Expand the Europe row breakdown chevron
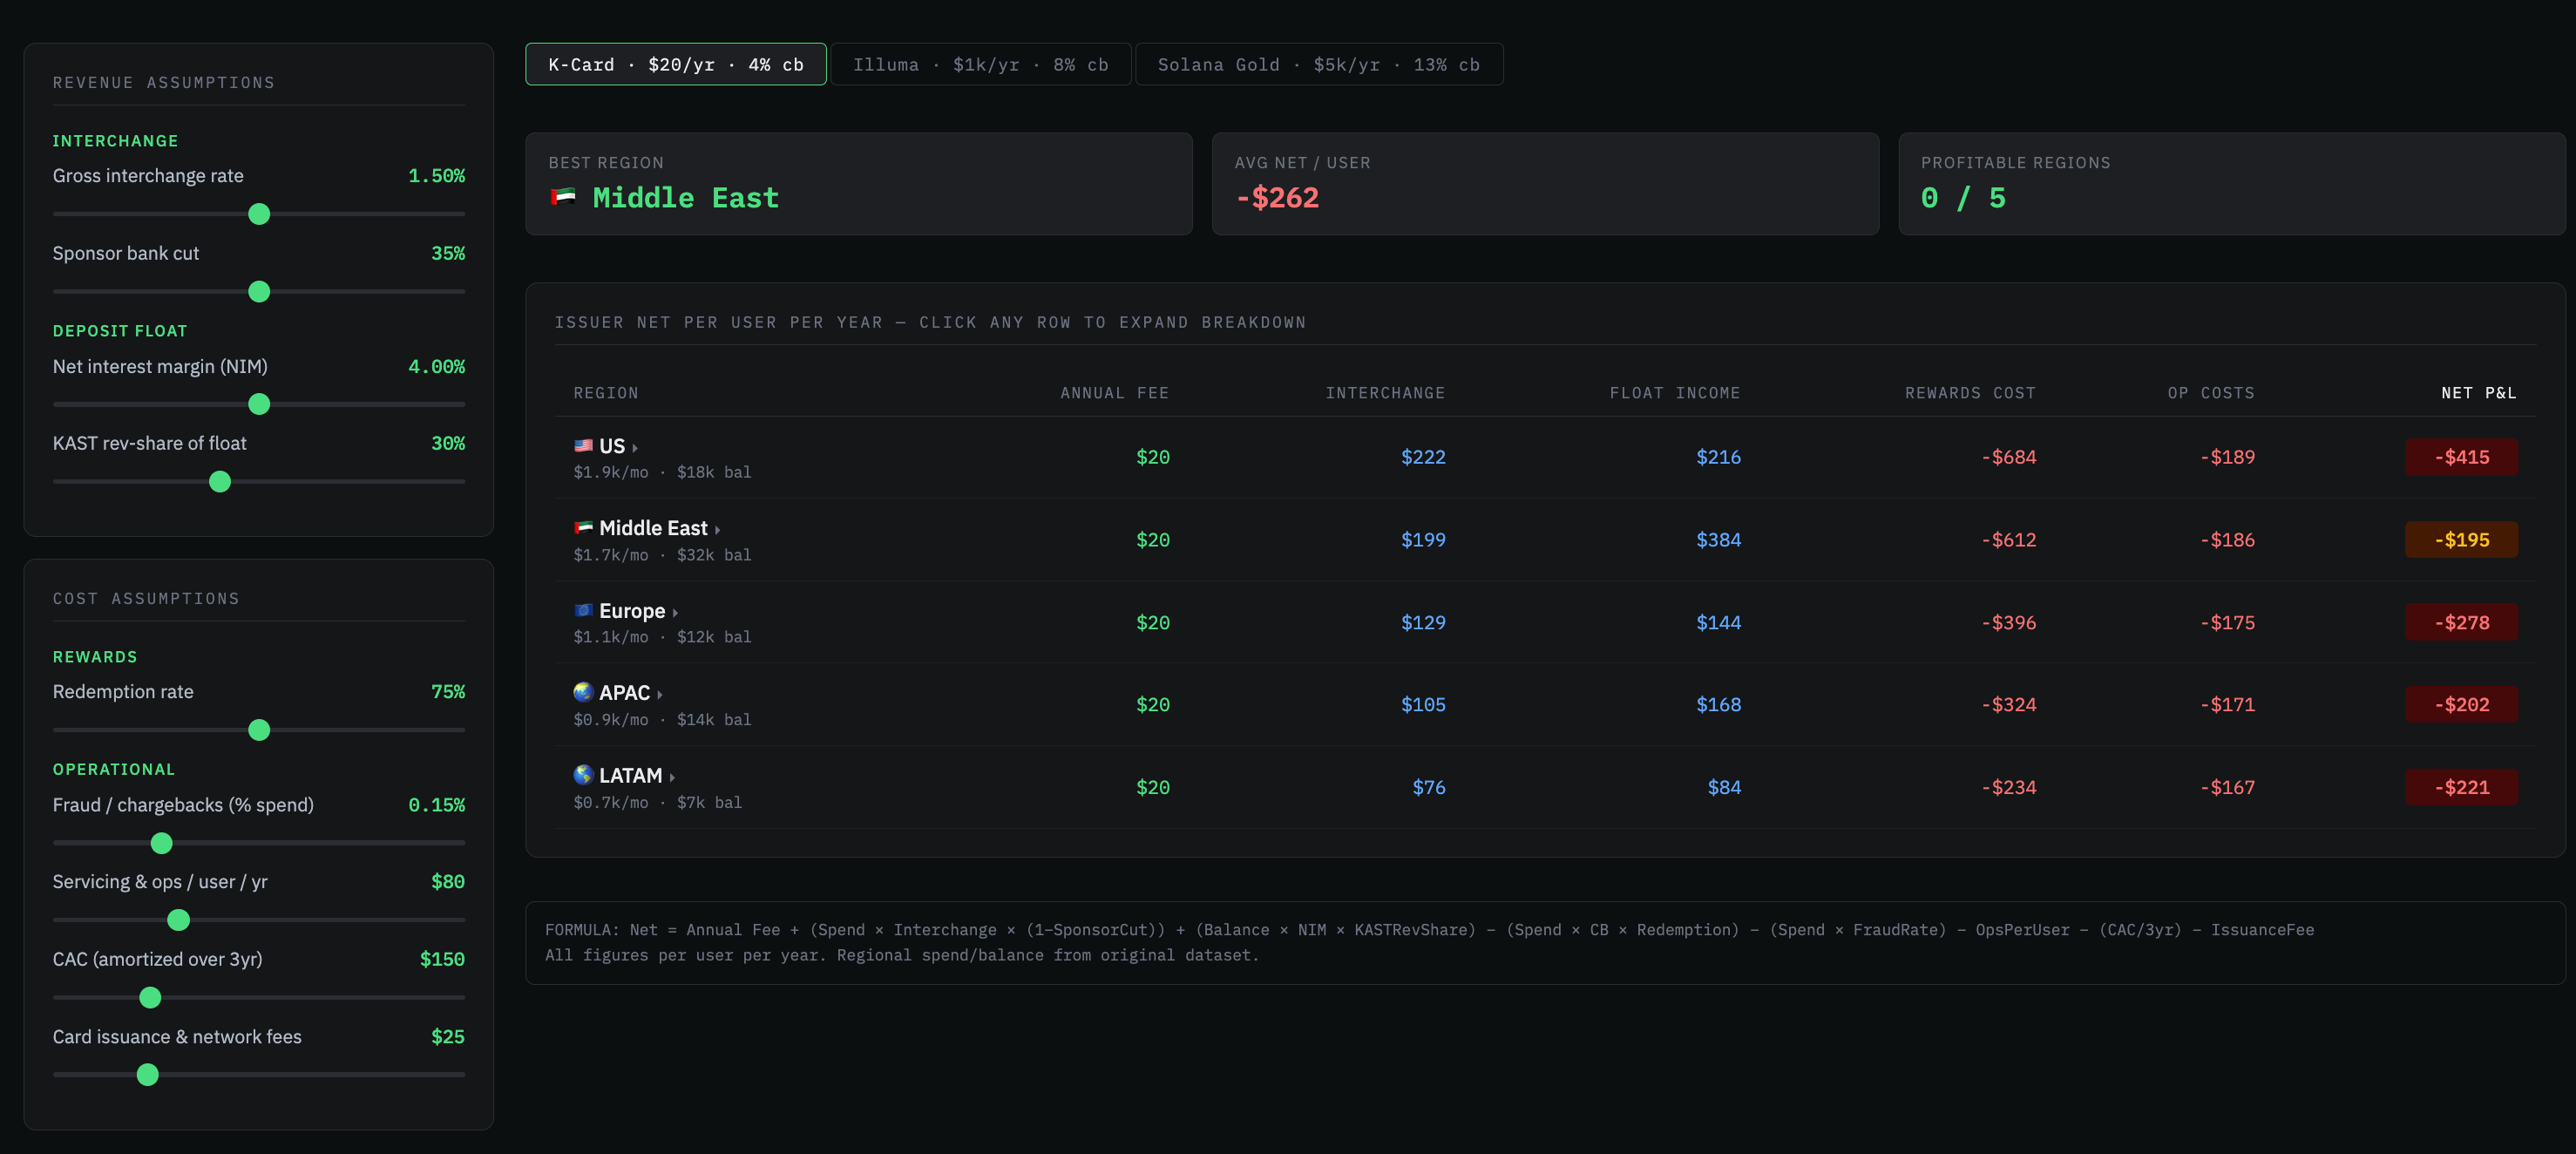The width and height of the screenshot is (2576, 1154). point(675,613)
